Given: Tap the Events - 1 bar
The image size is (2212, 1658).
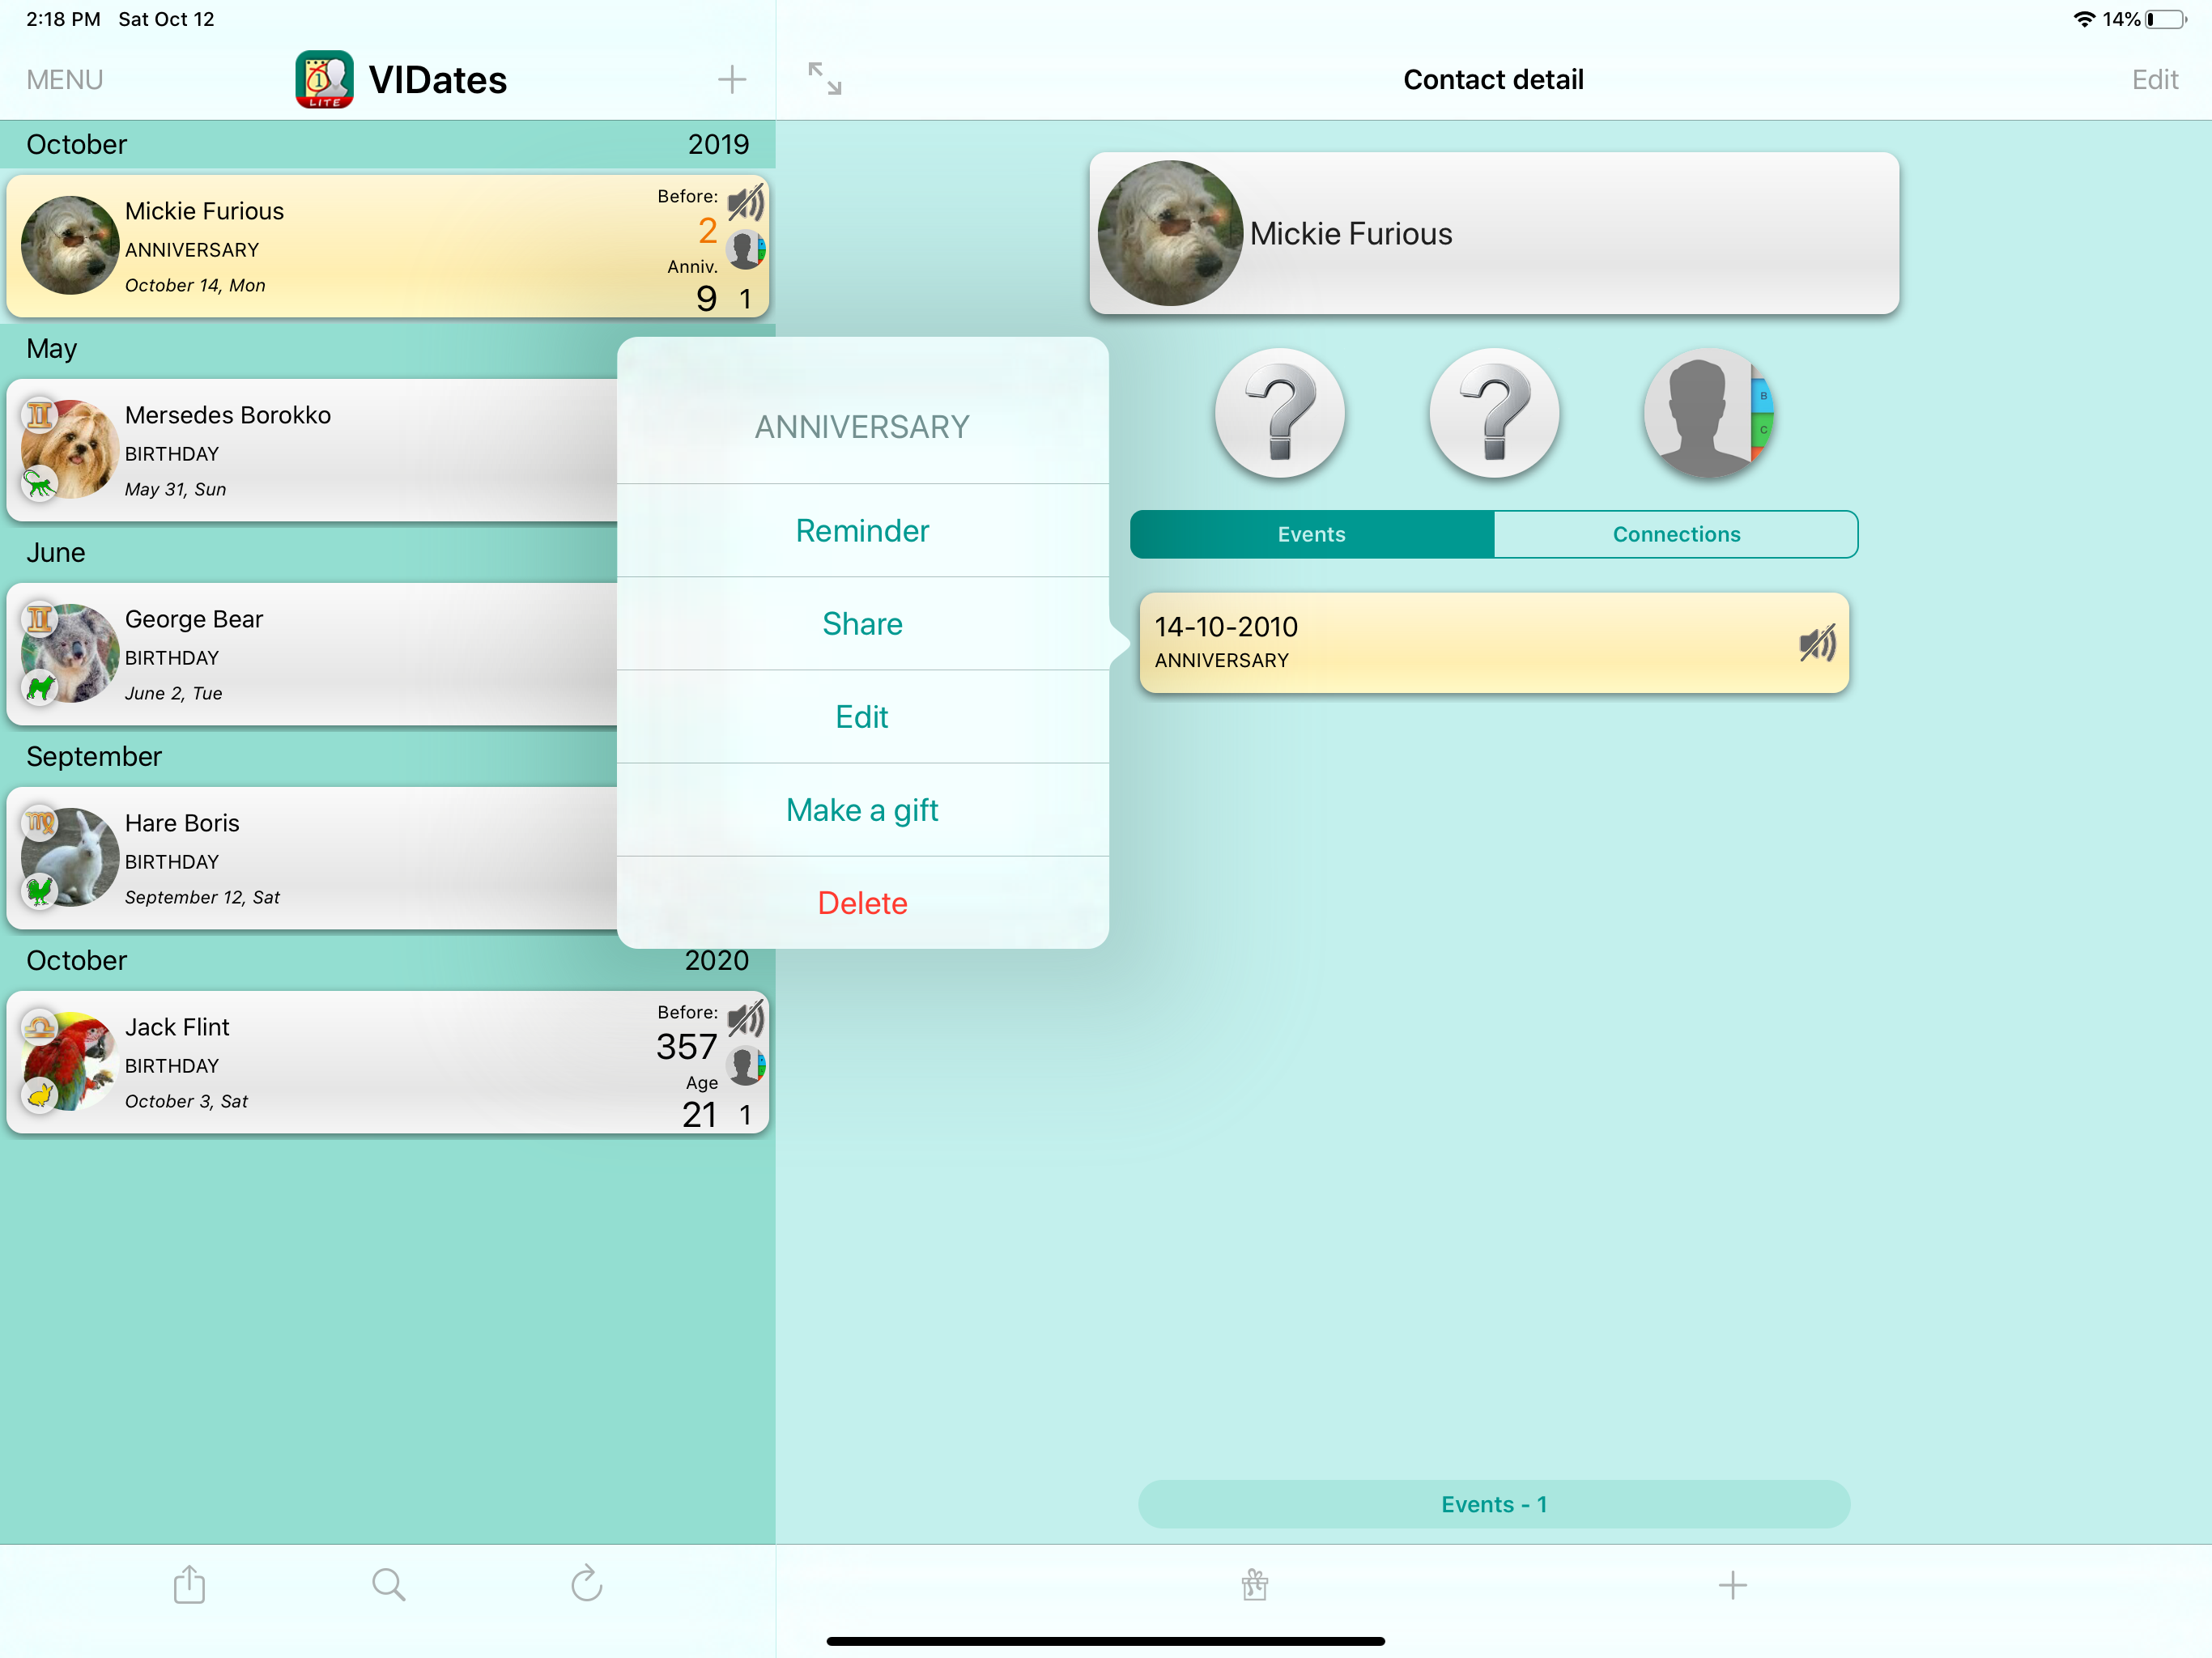Looking at the screenshot, I should (1494, 1504).
